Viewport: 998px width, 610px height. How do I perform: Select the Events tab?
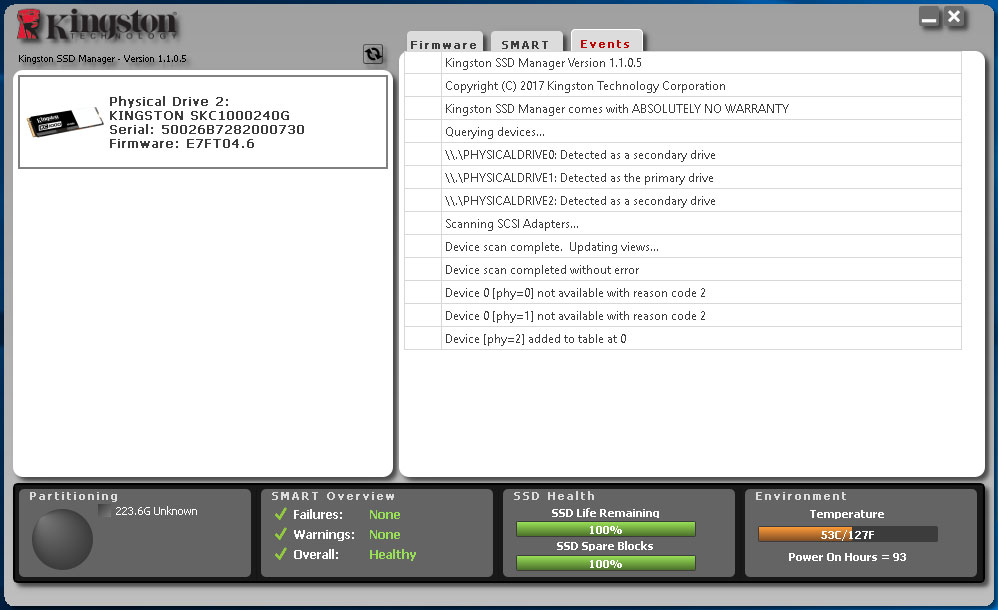pos(606,41)
